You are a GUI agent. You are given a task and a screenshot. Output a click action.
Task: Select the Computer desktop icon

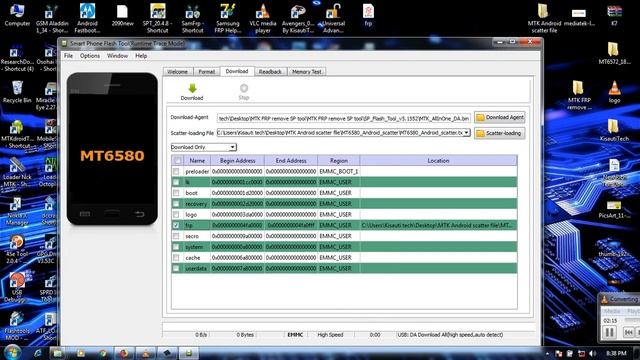pos(17,16)
